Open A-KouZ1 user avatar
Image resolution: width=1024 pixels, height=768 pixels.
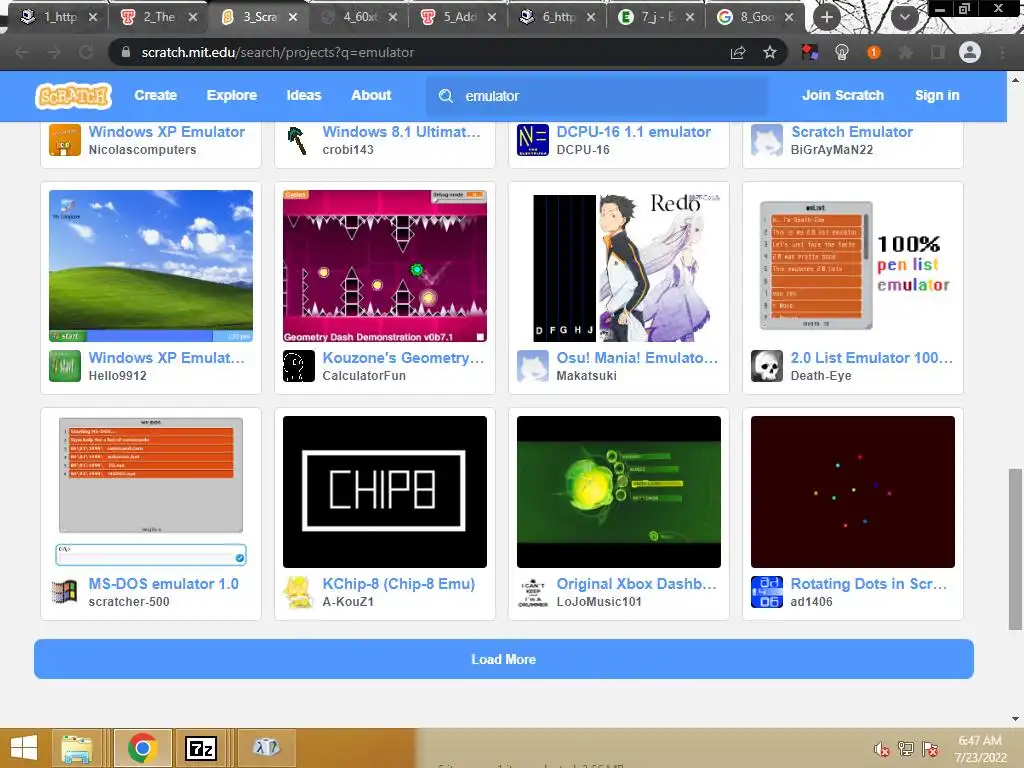coord(298,592)
